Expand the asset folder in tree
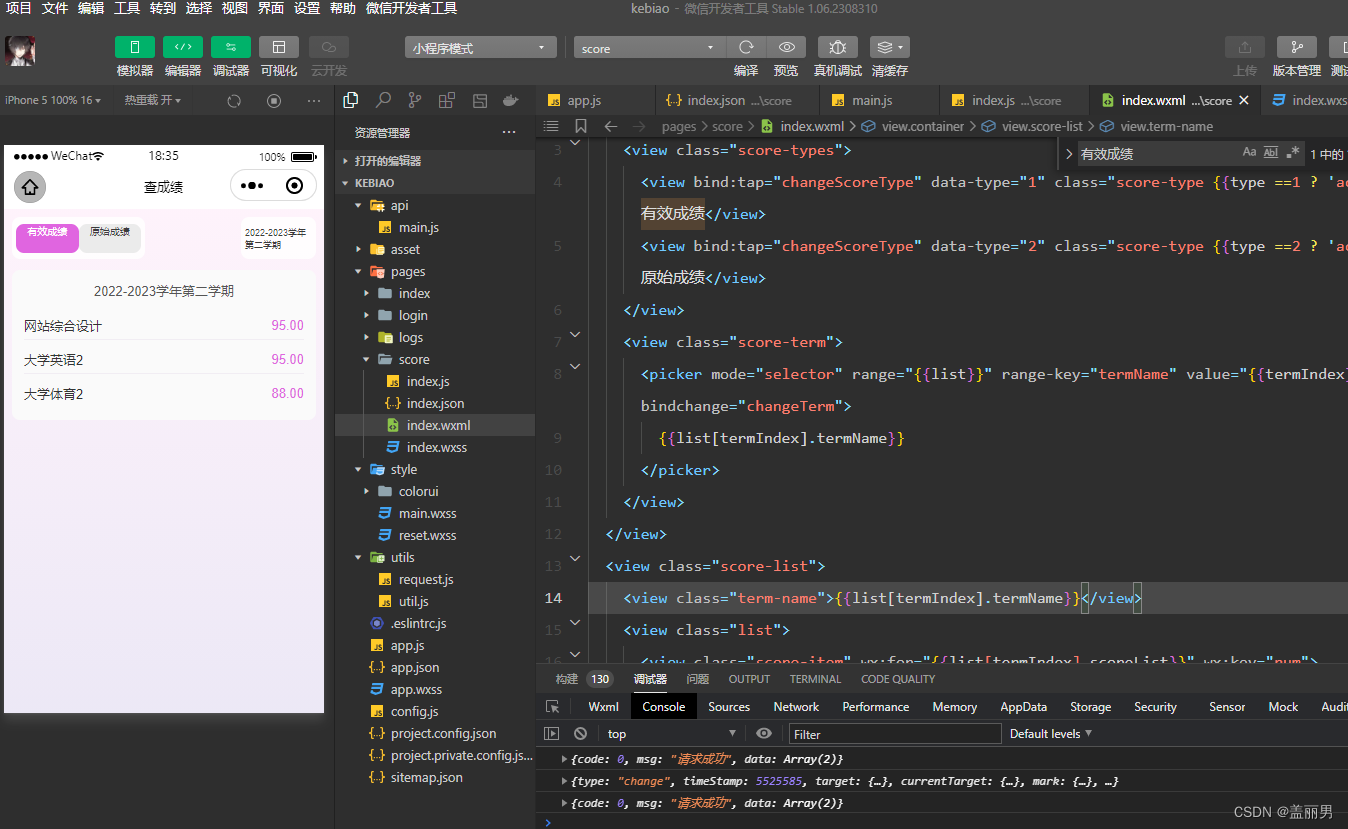 tap(405, 249)
